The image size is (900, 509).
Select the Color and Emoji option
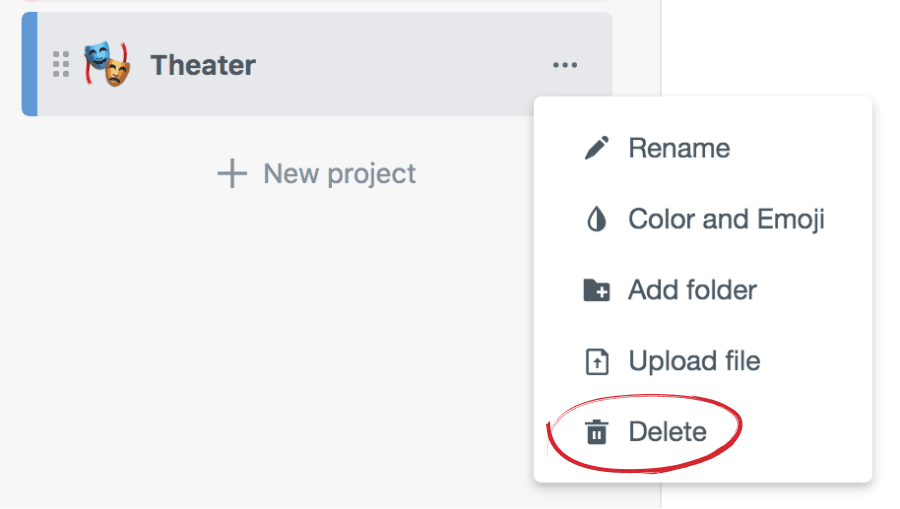click(x=726, y=220)
